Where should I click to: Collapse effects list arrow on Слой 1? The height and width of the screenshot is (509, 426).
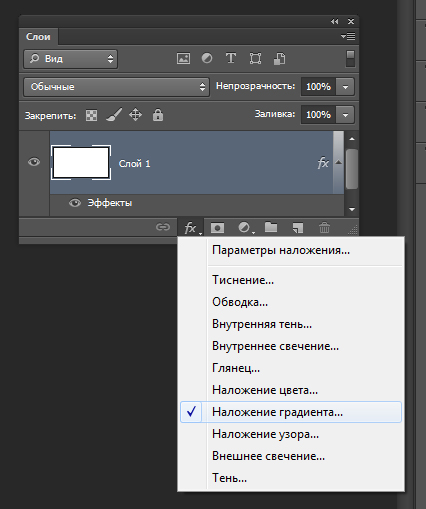tap(339, 162)
